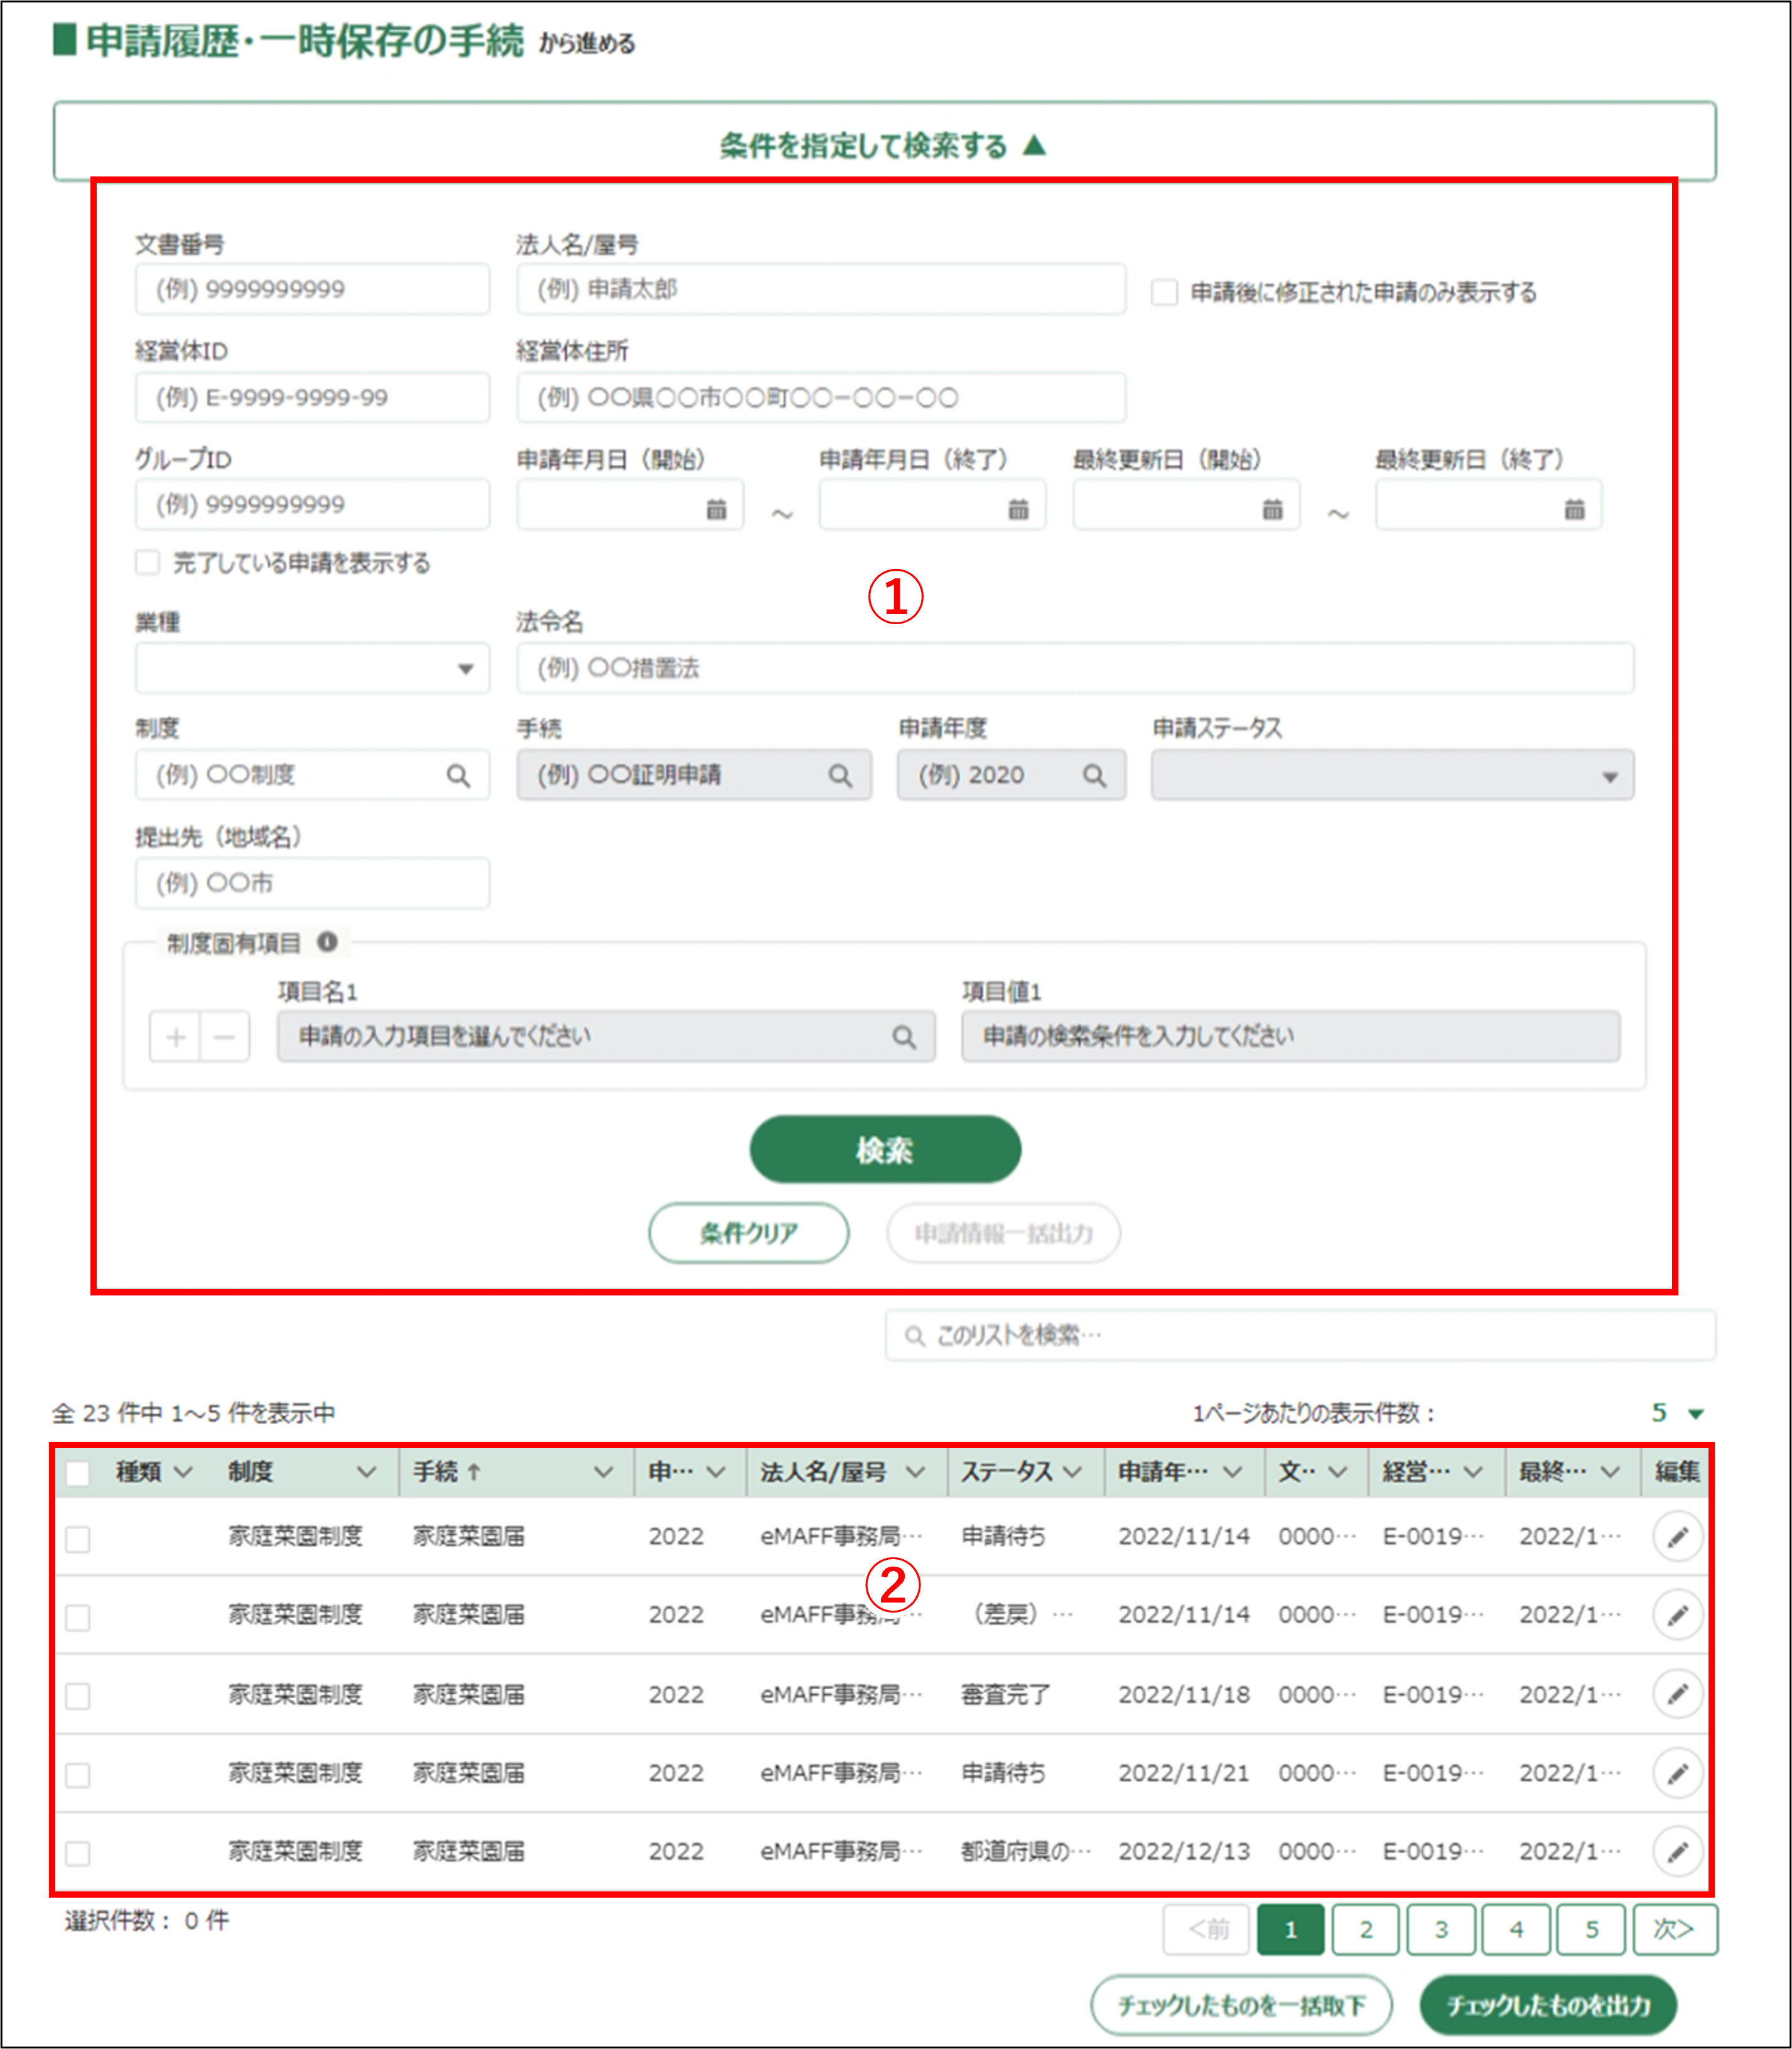Click 条件クリア button
Viewport: 1792px width, 2049px height.
pyautogui.click(x=748, y=1232)
